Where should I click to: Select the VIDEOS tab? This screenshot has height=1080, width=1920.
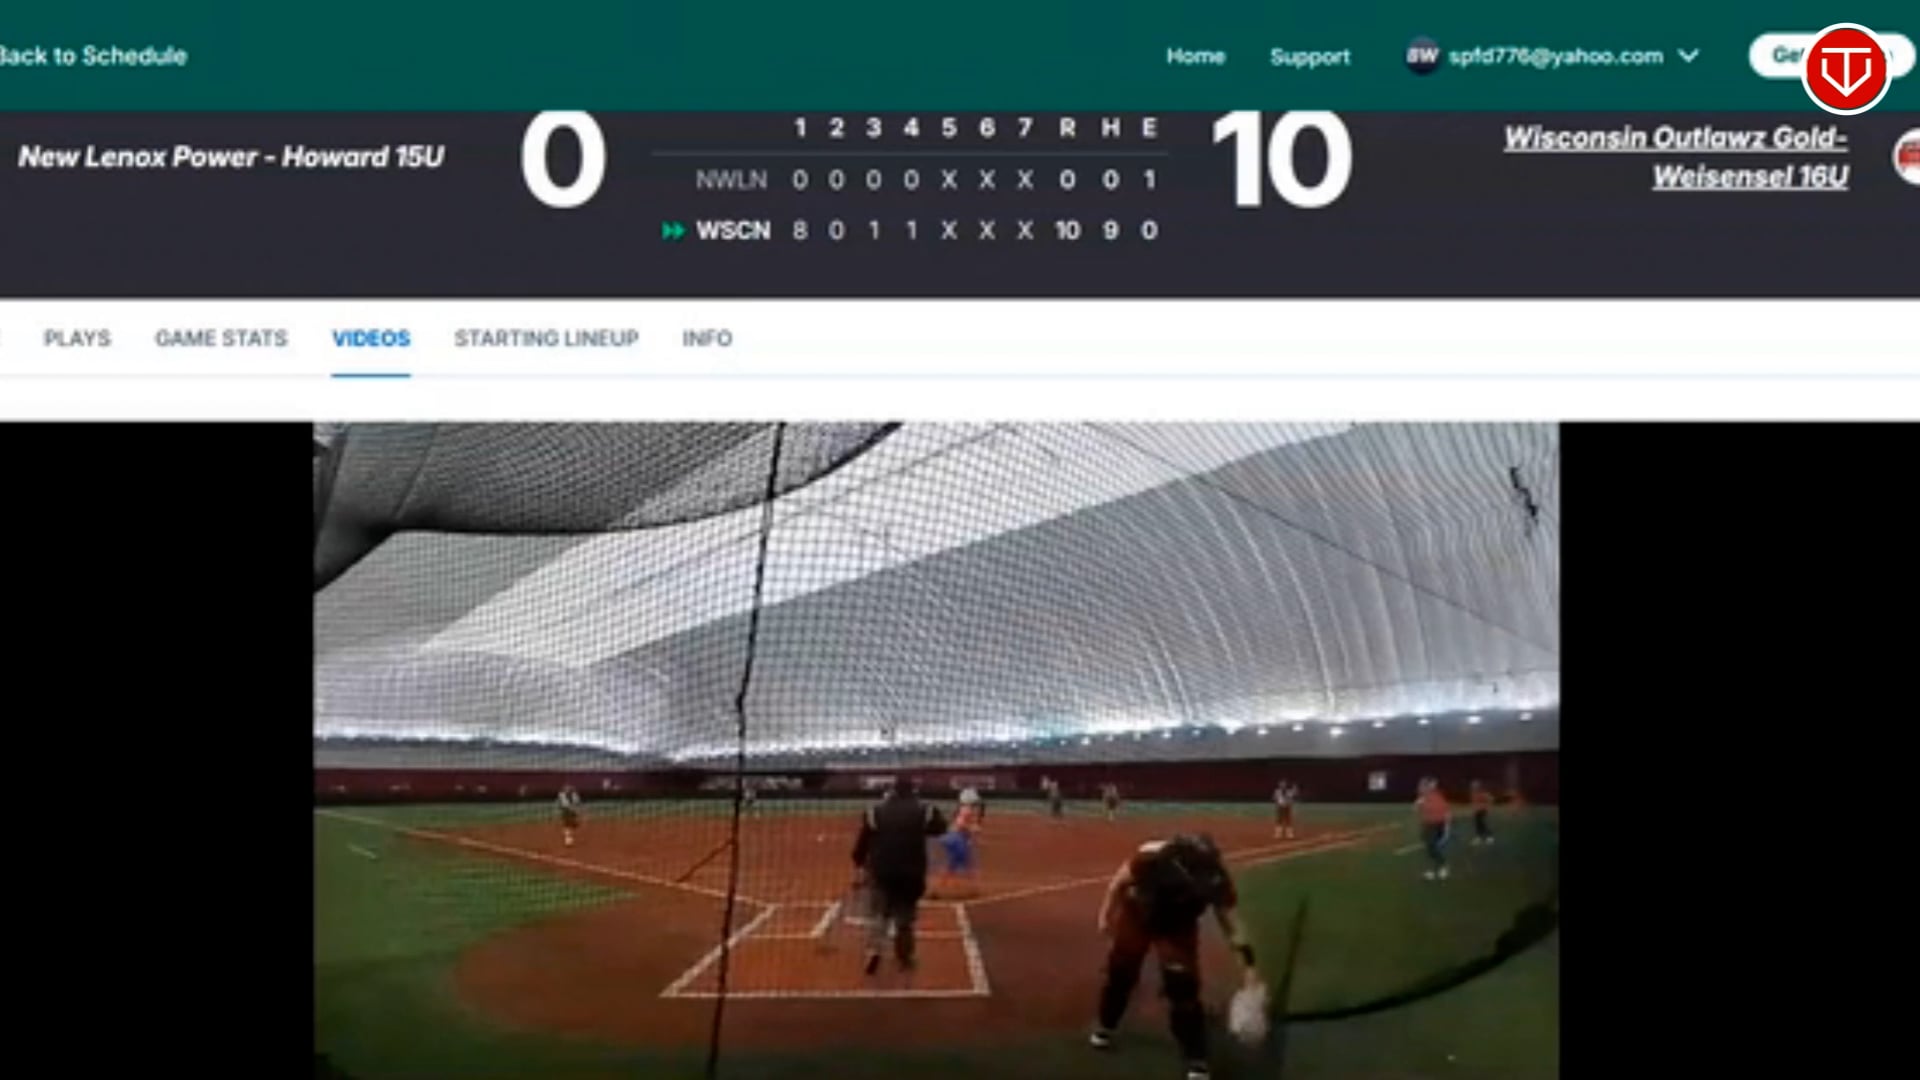pyautogui.click(x=371, y=338)
